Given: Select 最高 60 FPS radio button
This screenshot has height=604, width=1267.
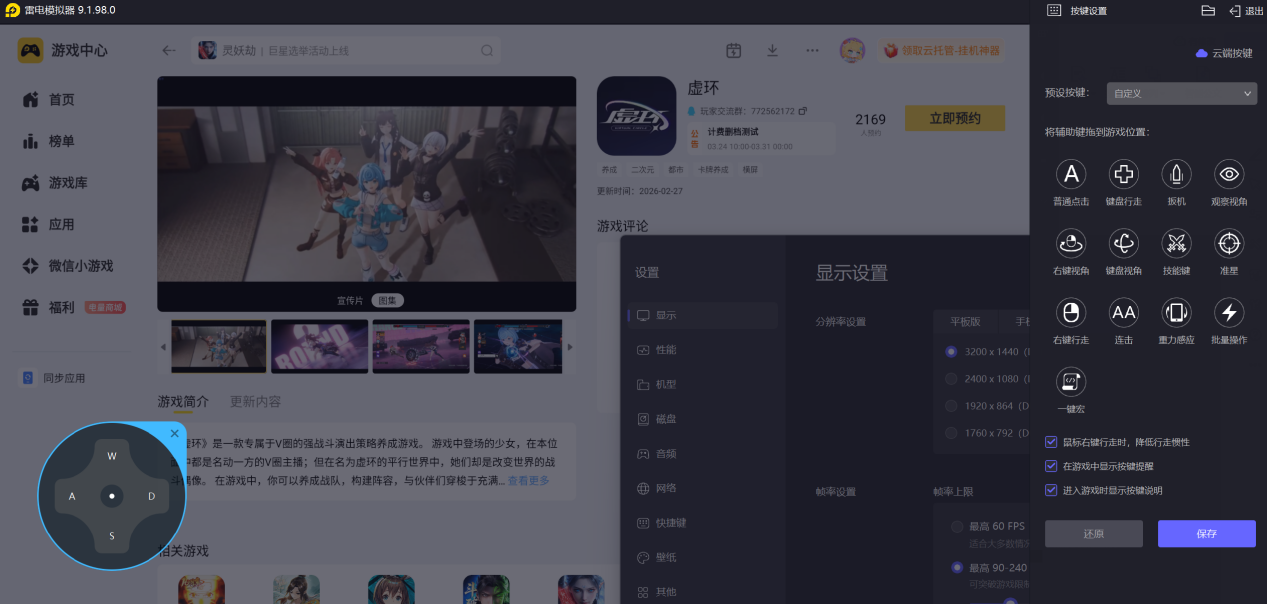Looking at the screenshot, I should coord(958,526).
